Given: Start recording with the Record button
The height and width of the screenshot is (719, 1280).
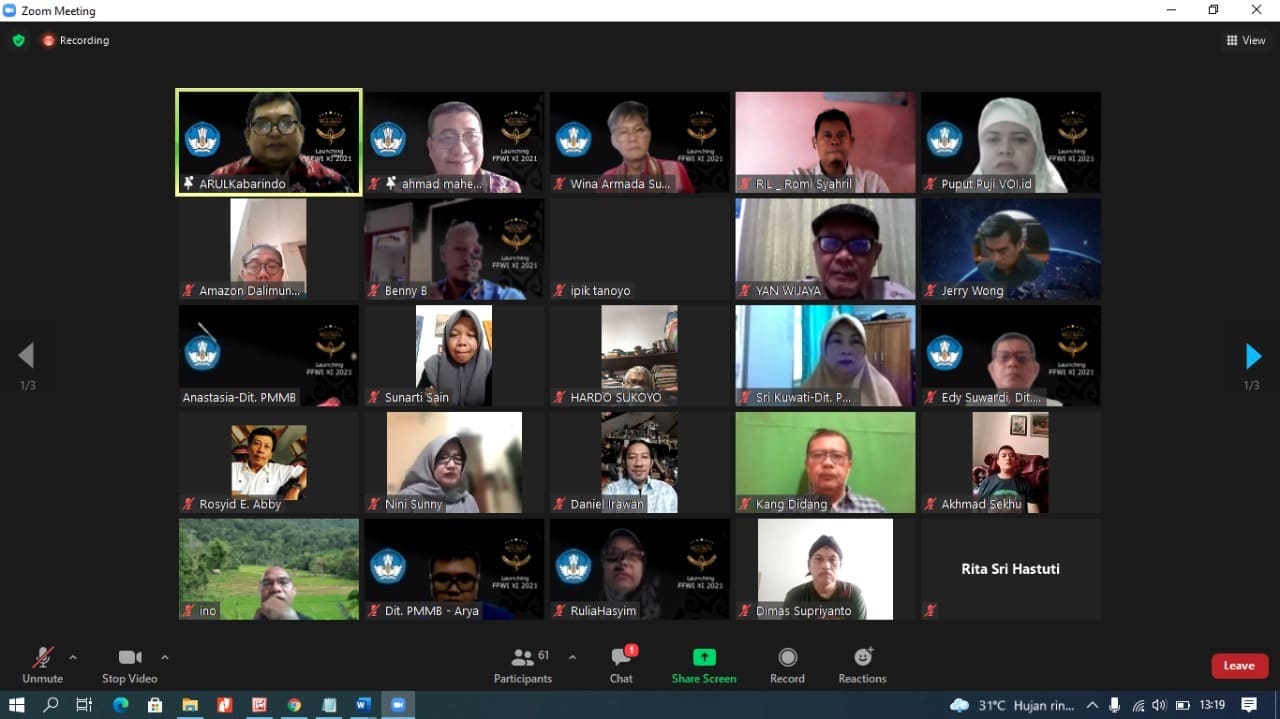Looking at the screenshot, I should 787,664.
